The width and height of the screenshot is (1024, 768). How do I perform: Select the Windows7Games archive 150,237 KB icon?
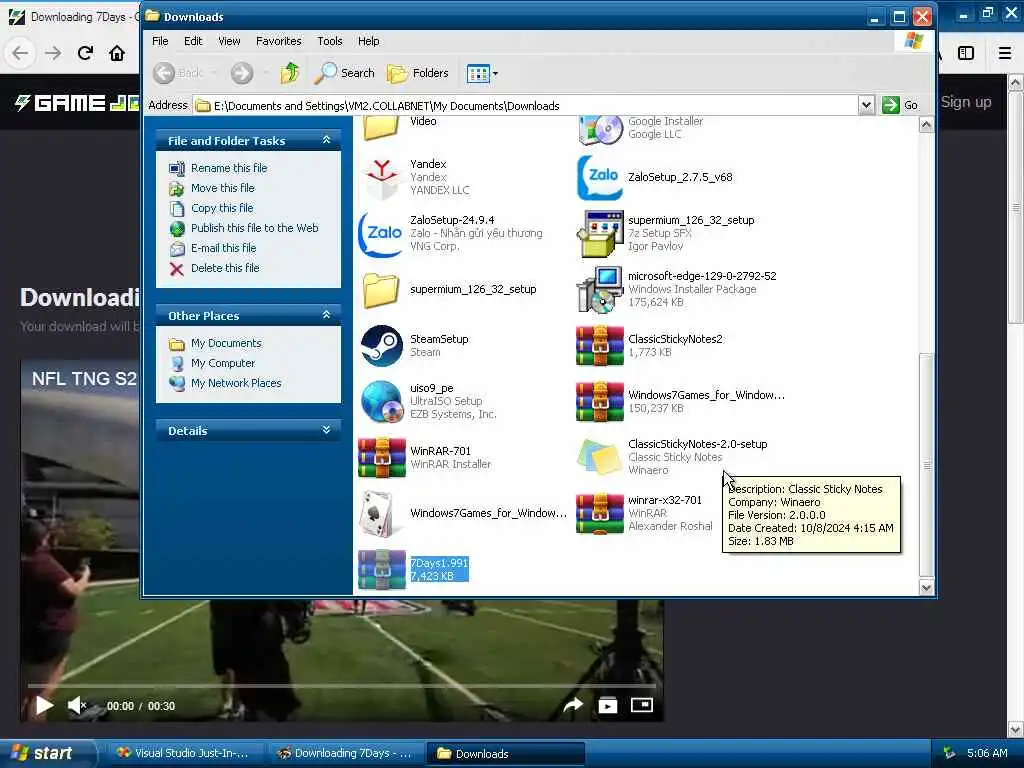(600, 402)
